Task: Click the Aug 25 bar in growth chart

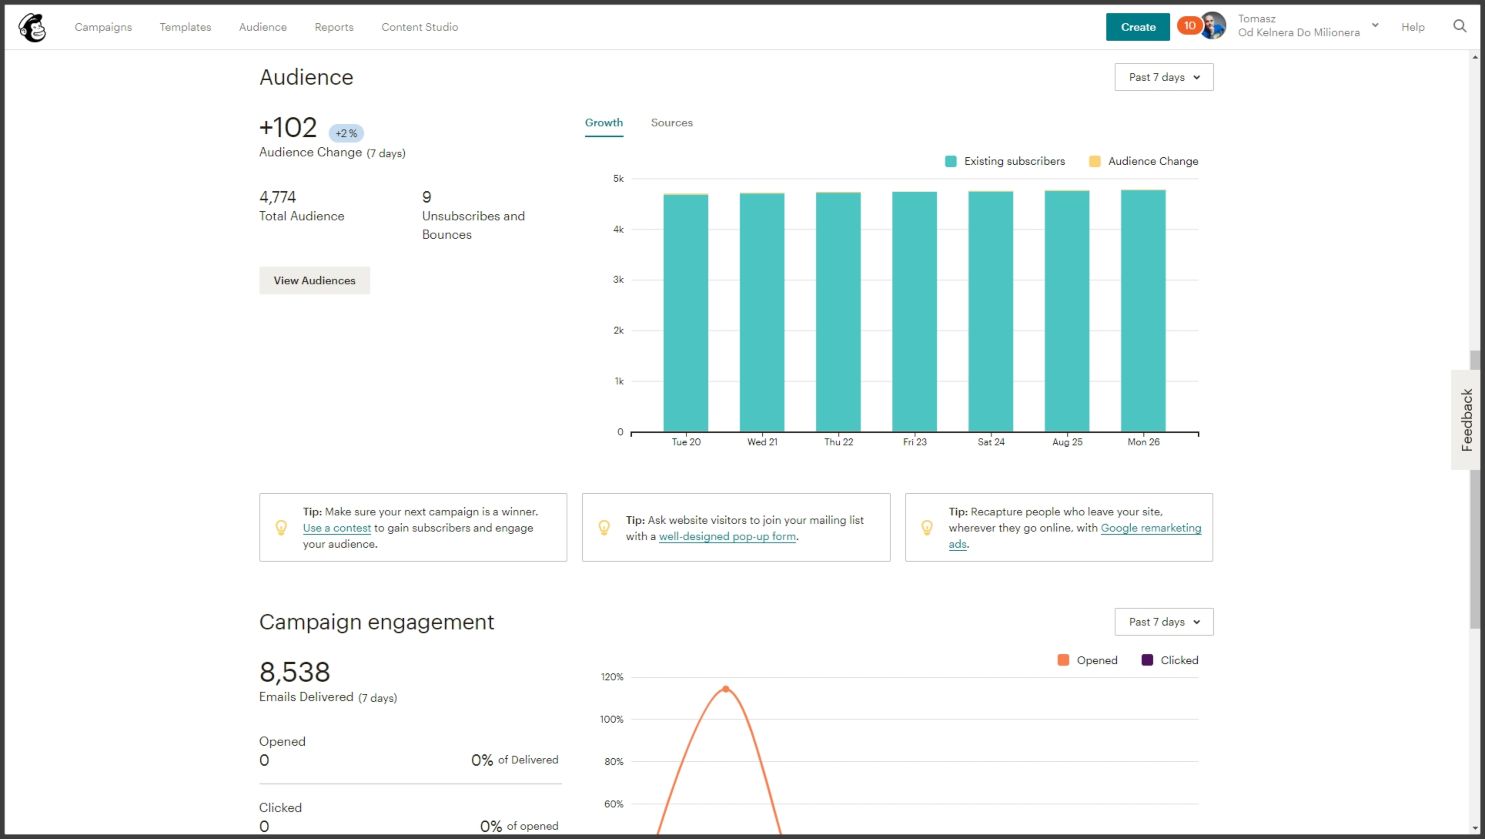Action: (x=1067, y=311)
